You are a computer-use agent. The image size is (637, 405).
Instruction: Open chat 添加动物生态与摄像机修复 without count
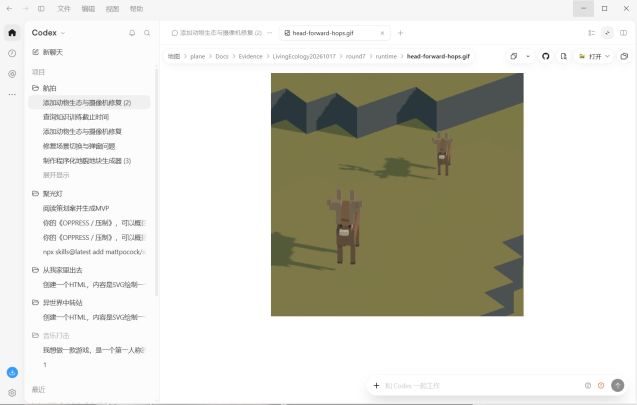(89, 132)
